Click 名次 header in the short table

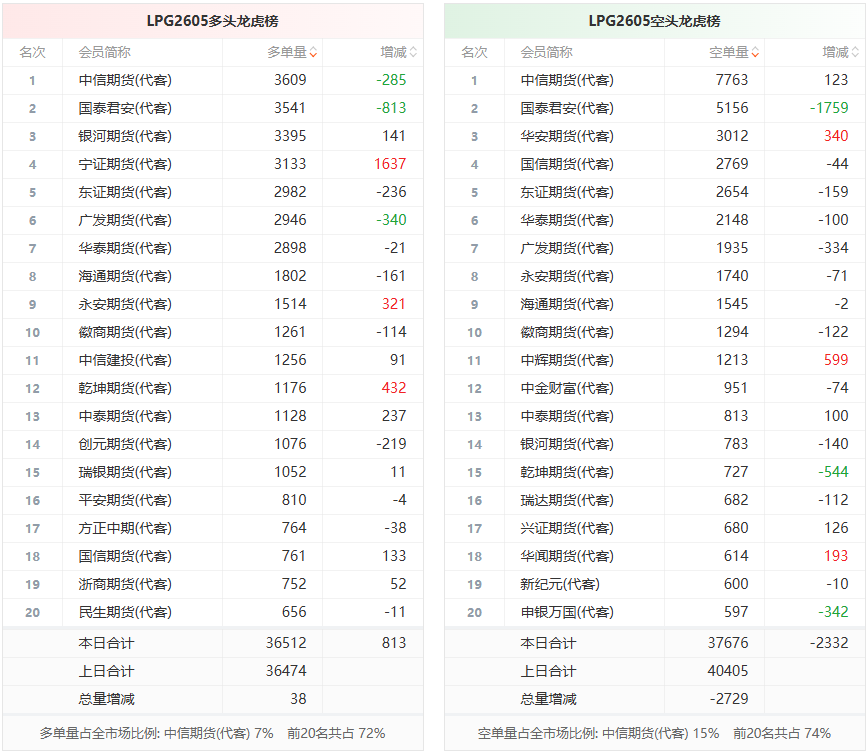click(474, 53)
